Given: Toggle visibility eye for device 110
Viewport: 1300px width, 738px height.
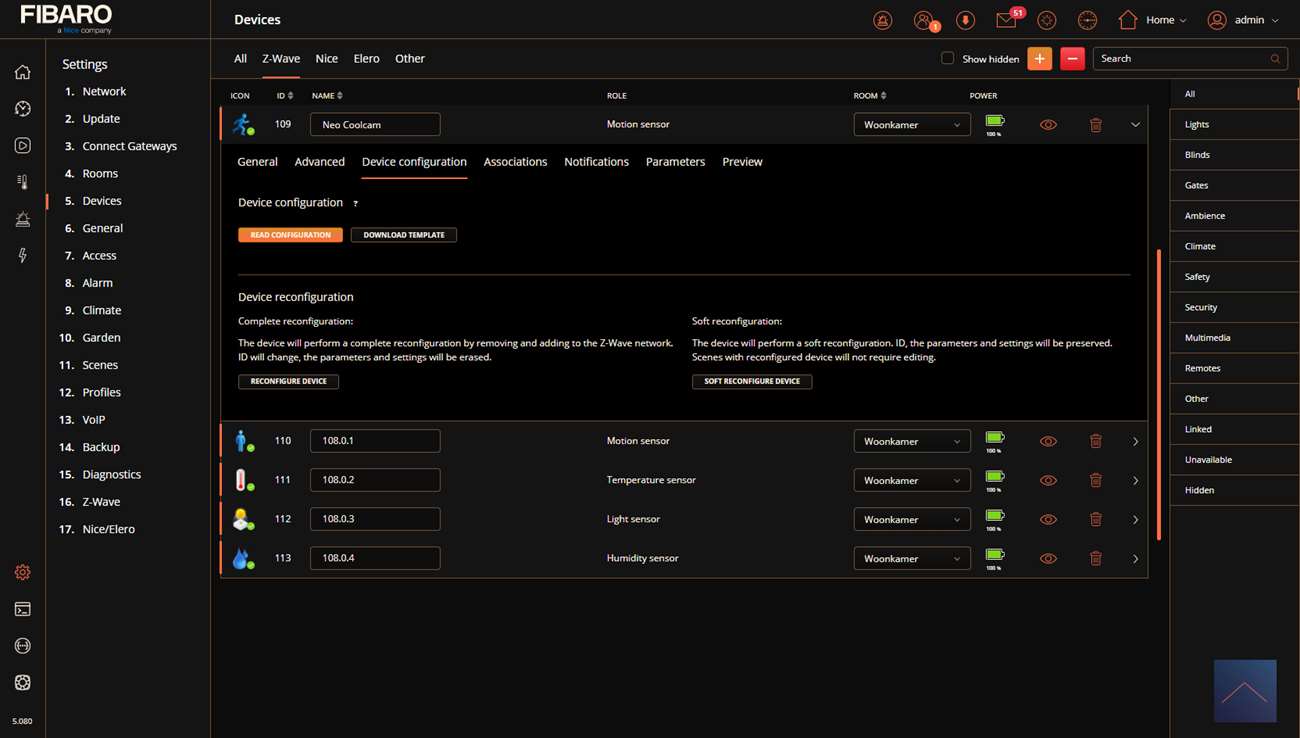Looking at the screenshot, I should click(1048, 441).
